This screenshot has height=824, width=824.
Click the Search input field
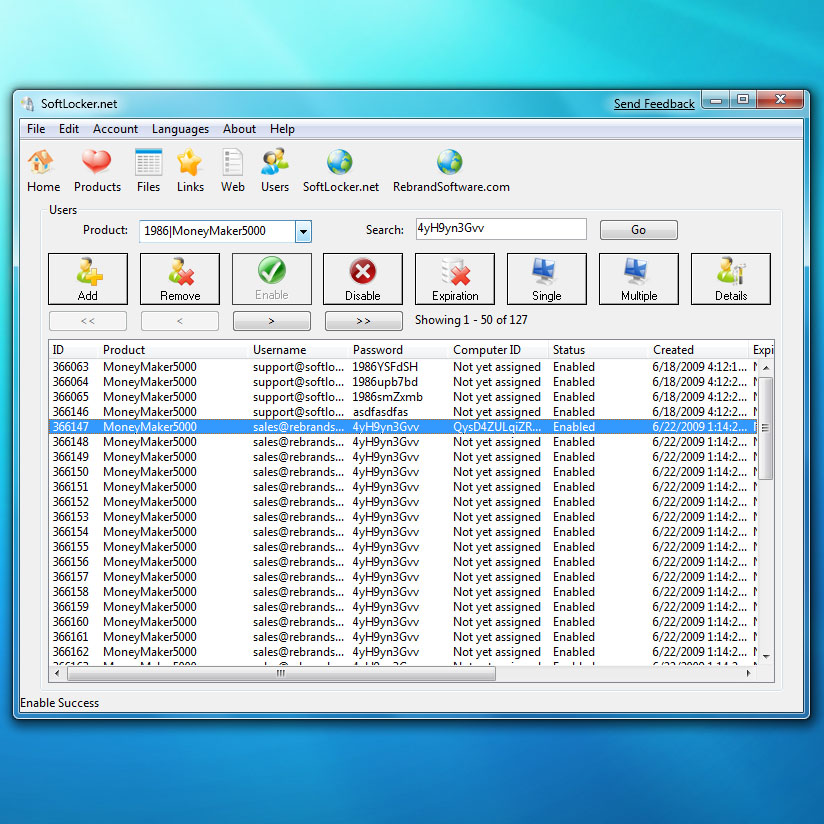tap(500, 229)
